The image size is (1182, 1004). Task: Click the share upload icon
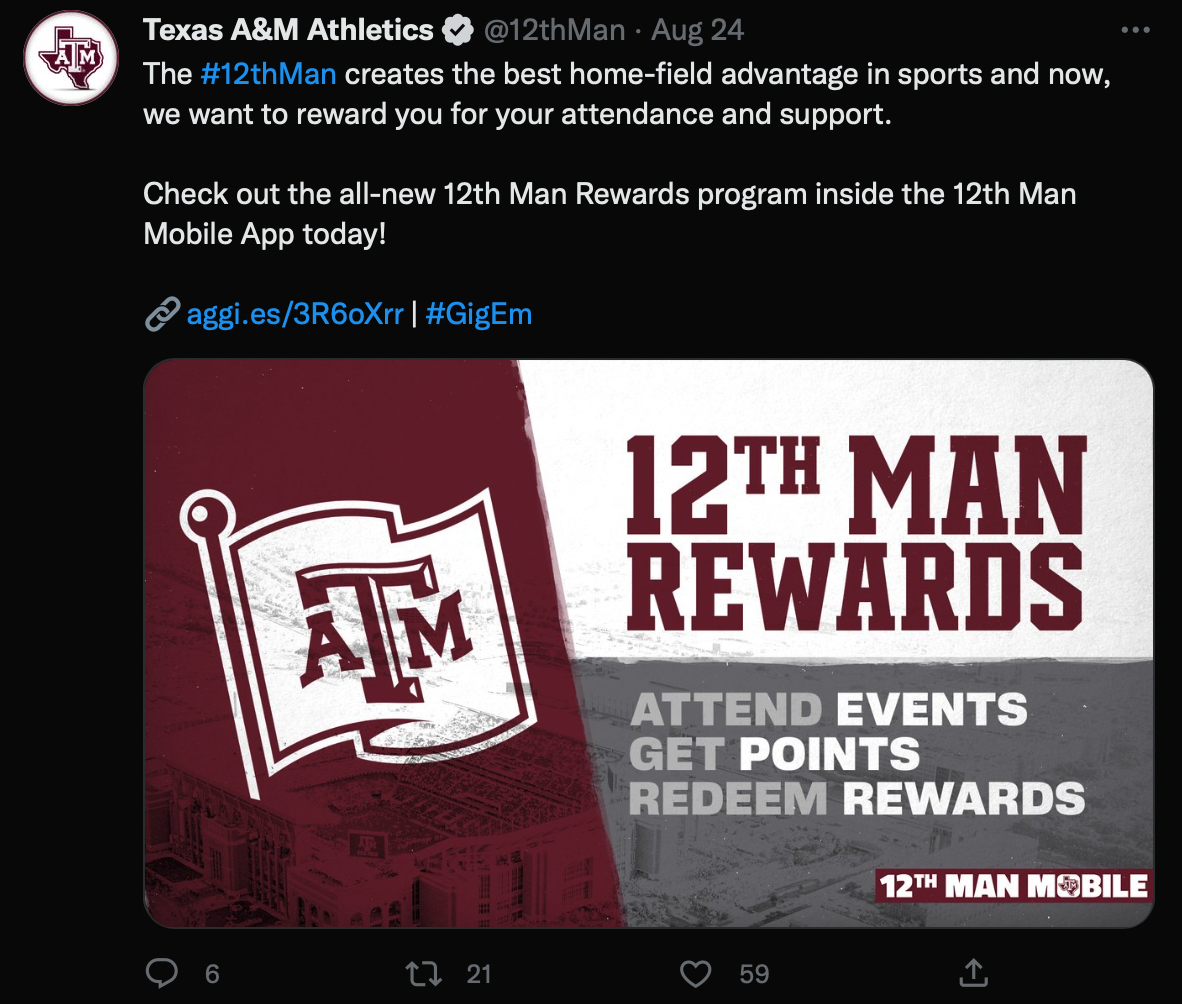[973, 973]
